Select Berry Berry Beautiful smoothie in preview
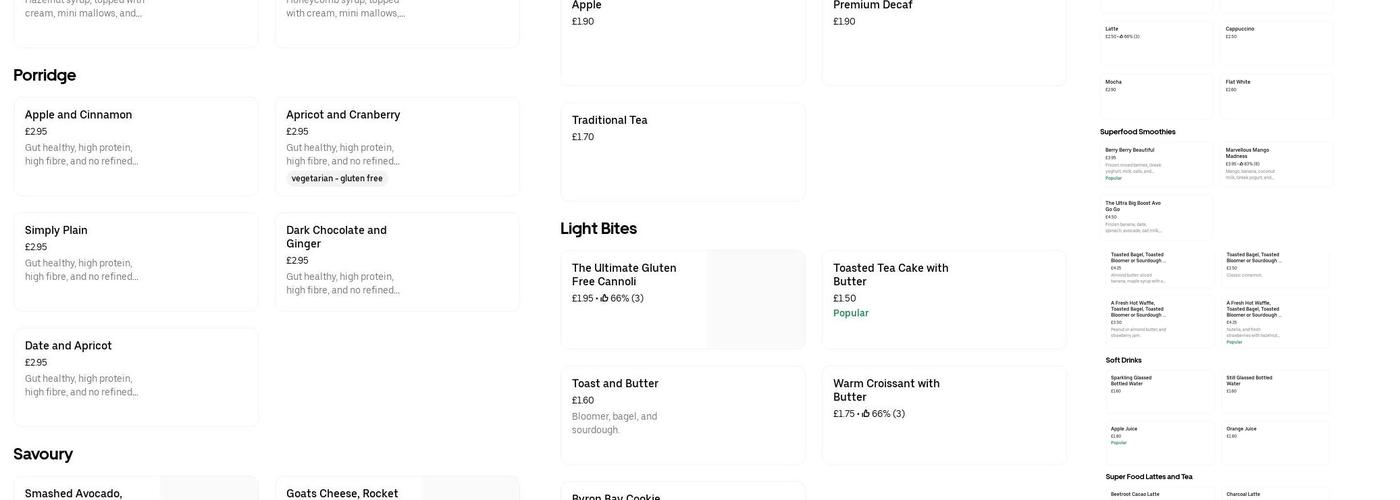1400x500 pixels. click(1156, 164)
